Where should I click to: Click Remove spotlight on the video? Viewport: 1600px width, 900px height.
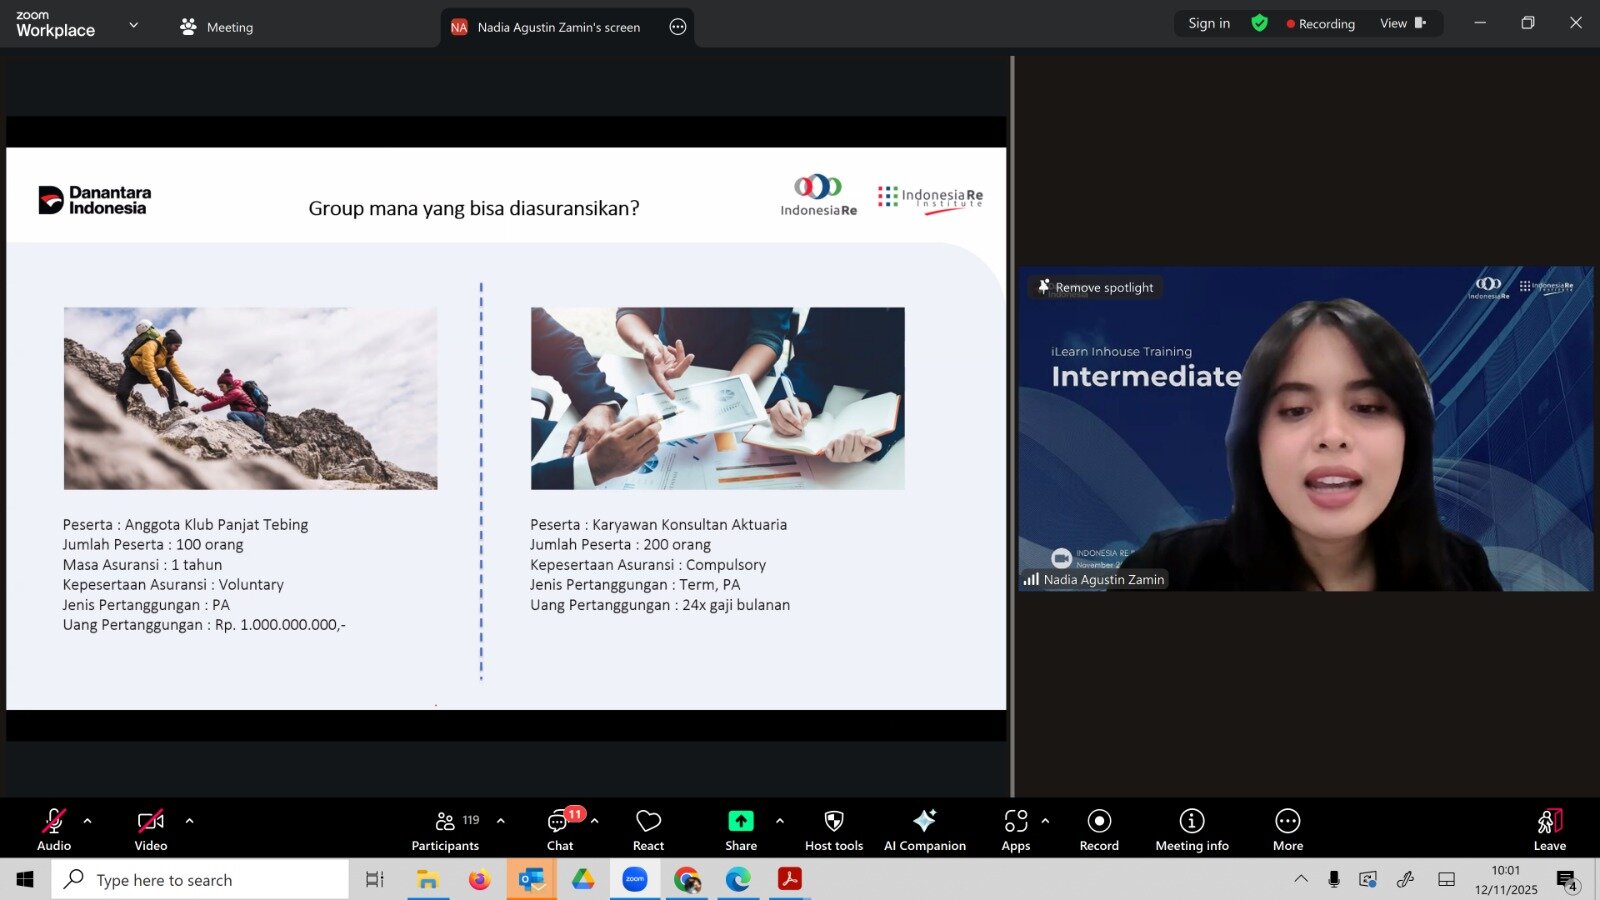click(1095, 288)
